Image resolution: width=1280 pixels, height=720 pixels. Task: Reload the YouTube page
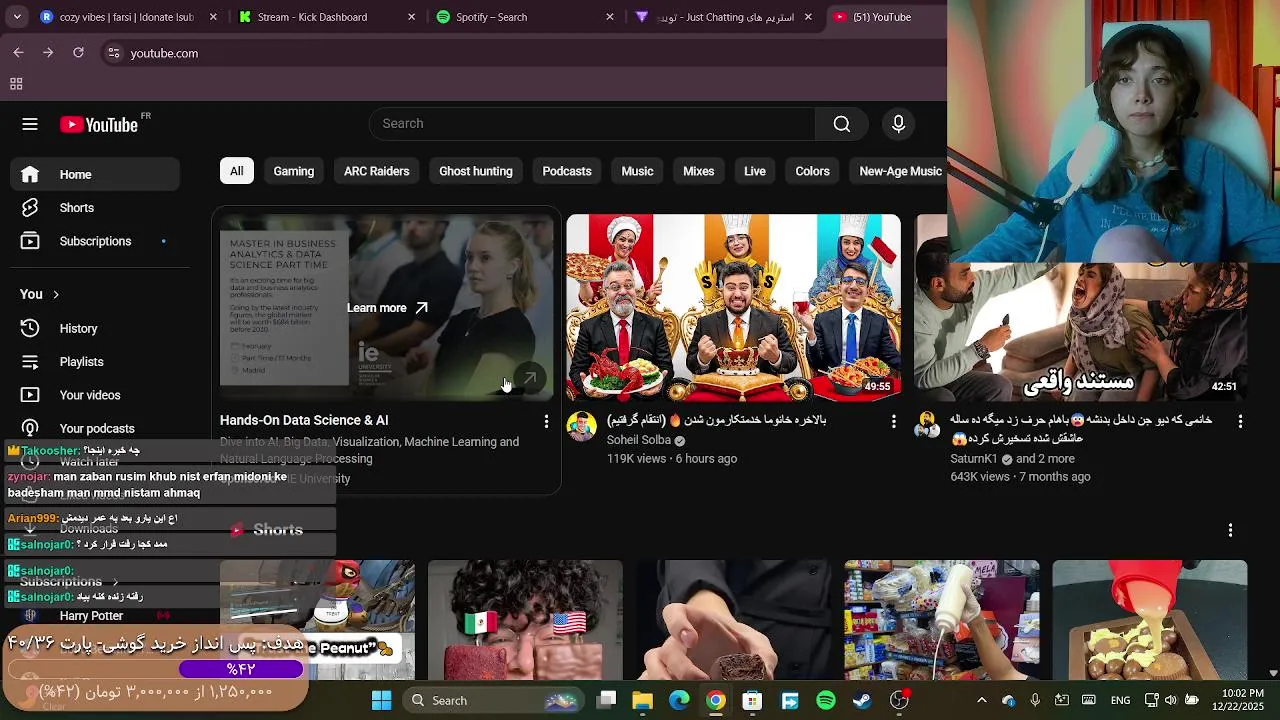[x=78, y=53]
